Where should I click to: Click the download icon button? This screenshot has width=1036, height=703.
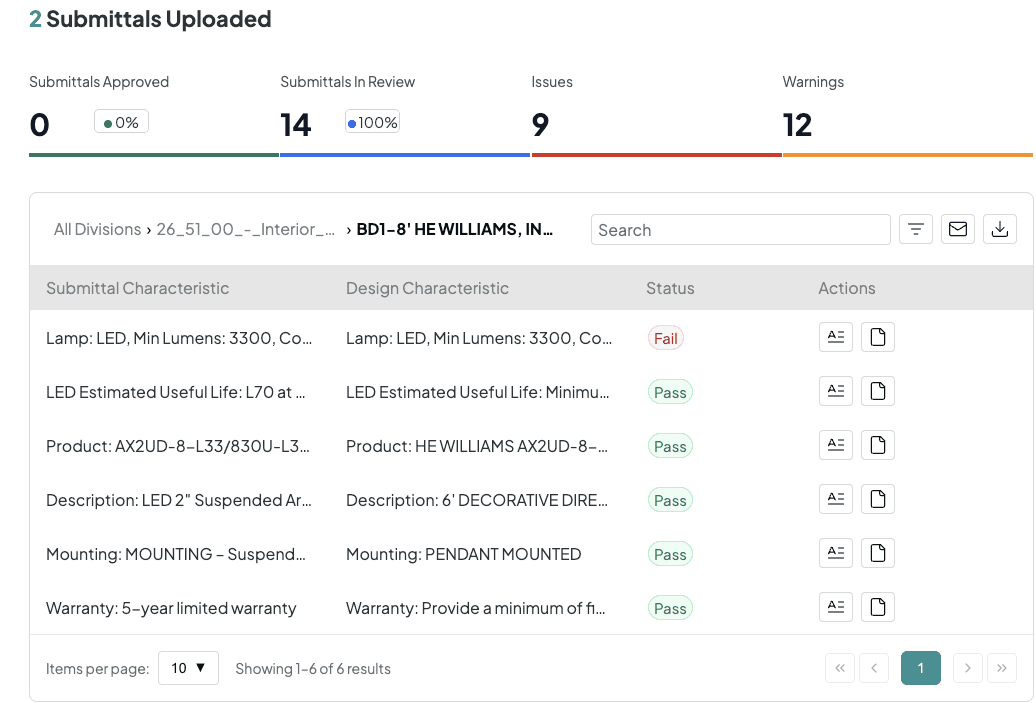click(1000, 229)
